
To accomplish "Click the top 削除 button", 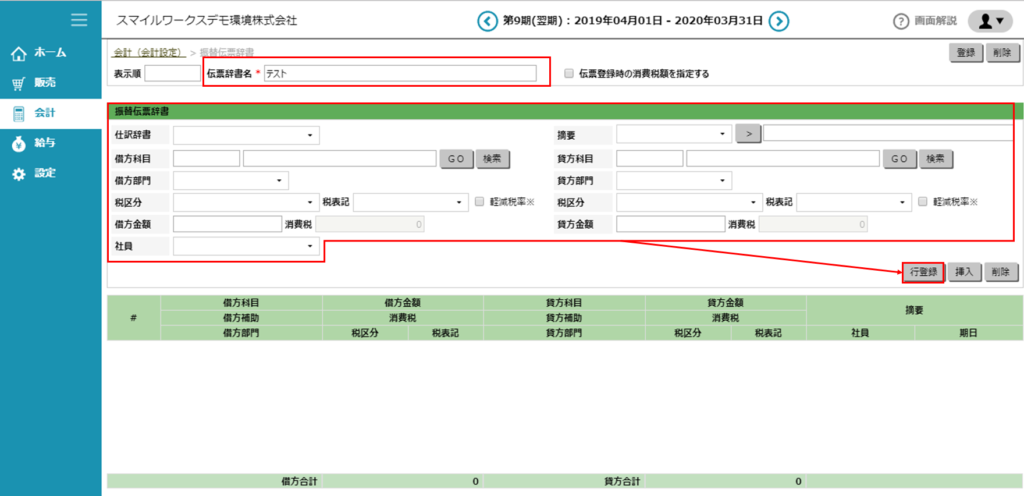I will tap(1002, 54).
